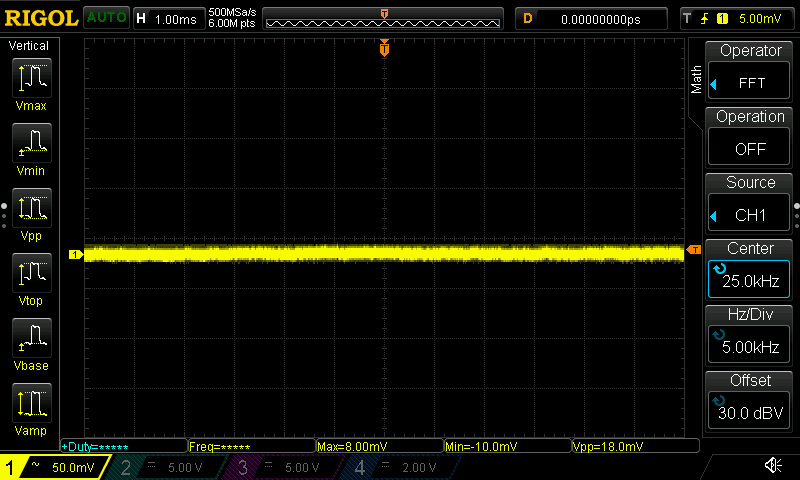
Task: Select the Vmax measurement icon
Action: (x=32, y=78)
